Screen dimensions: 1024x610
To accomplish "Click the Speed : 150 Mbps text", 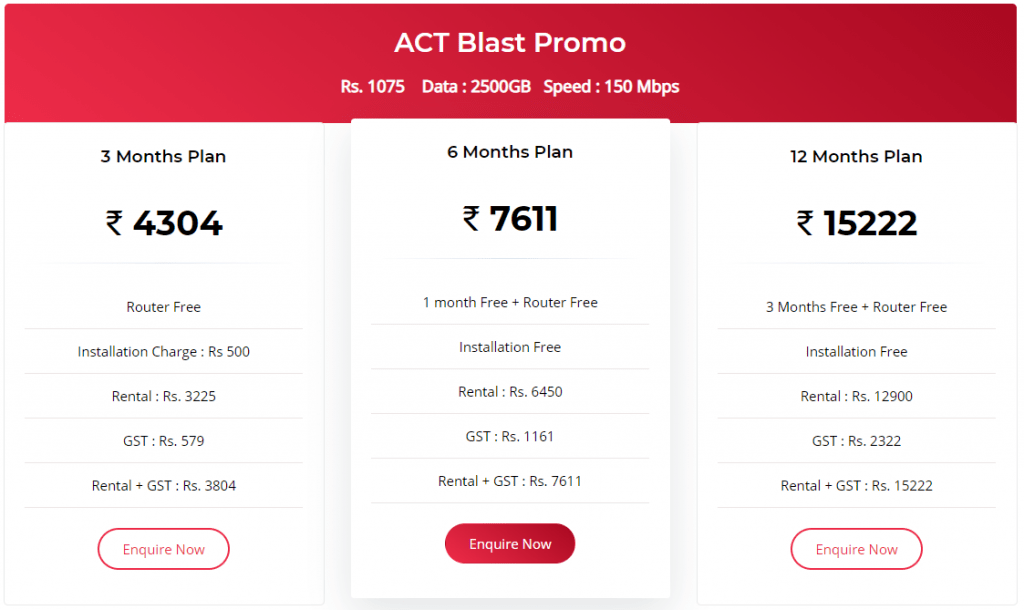I will (x=611, y=86).
